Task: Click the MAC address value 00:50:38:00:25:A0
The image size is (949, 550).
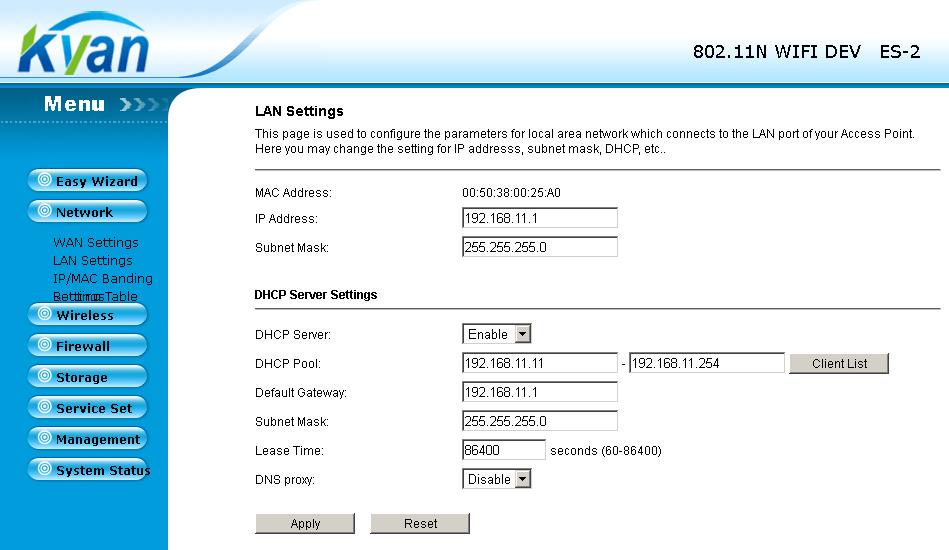Action: (511, 193)
